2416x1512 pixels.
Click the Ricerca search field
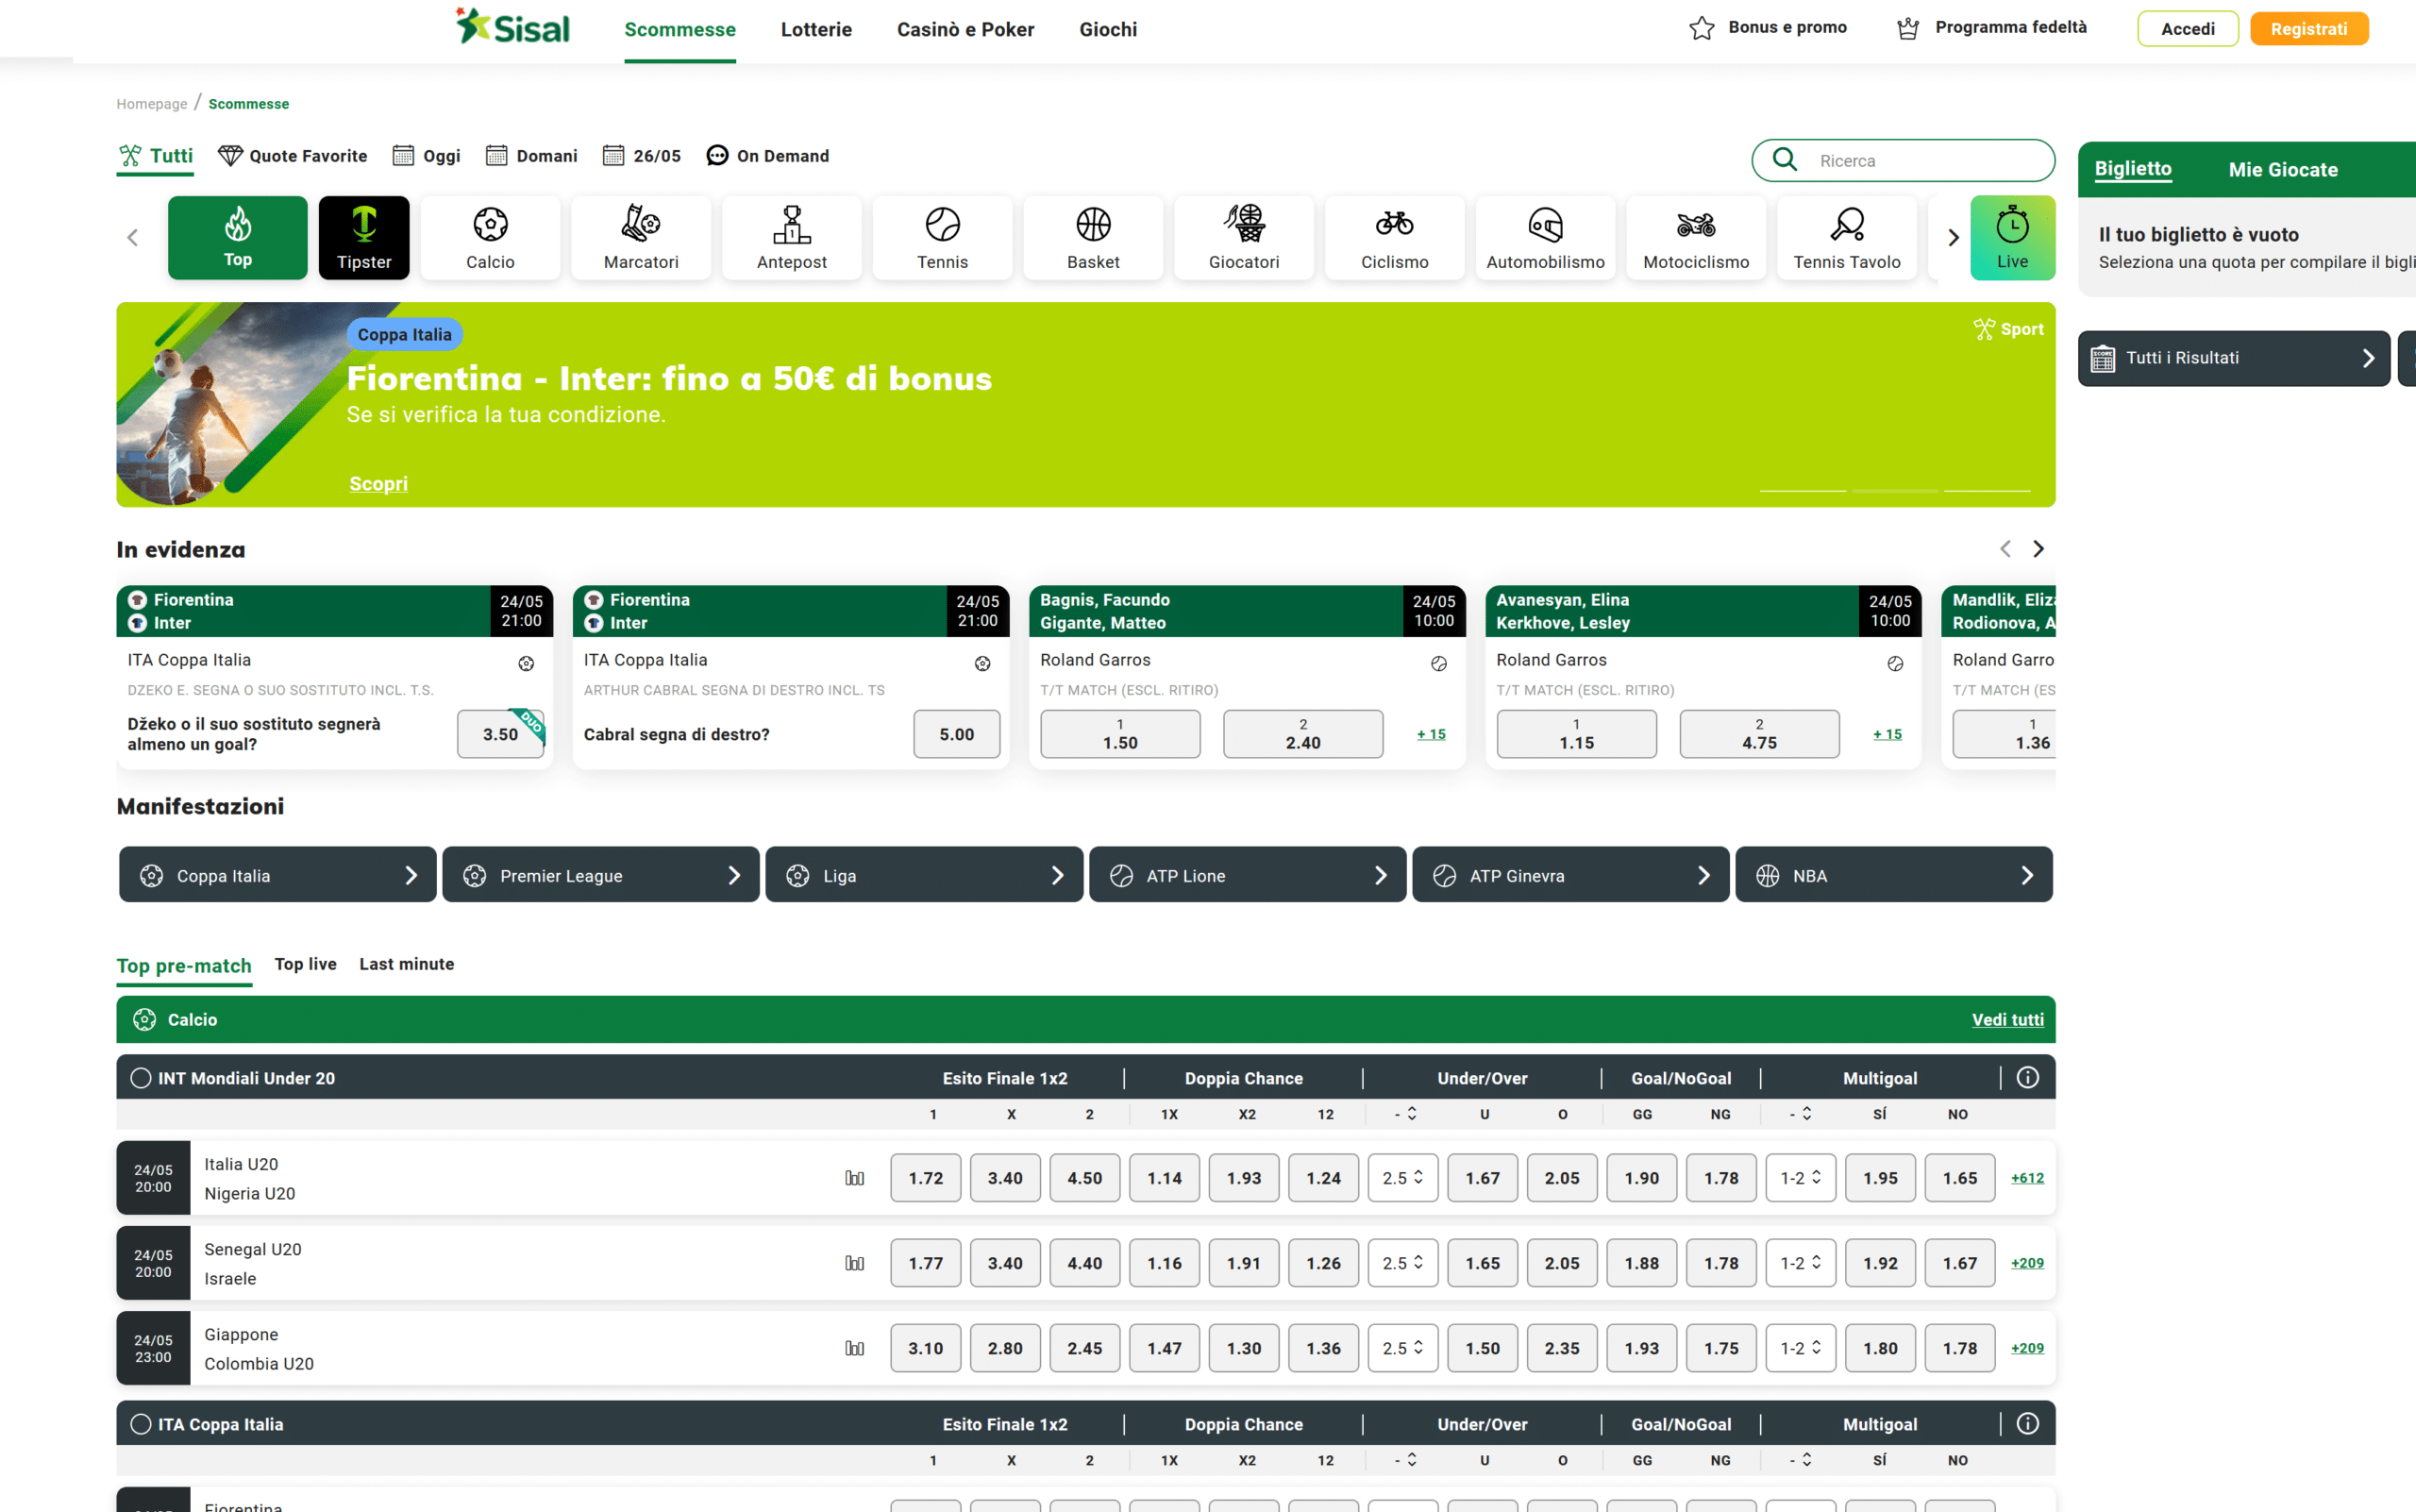tap(1903, 160)
